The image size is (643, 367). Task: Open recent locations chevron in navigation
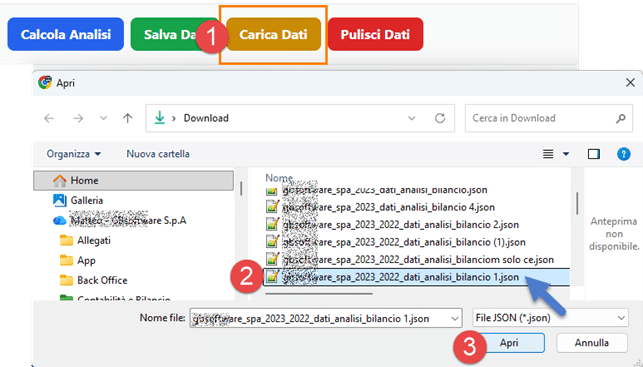pos(103,118)
